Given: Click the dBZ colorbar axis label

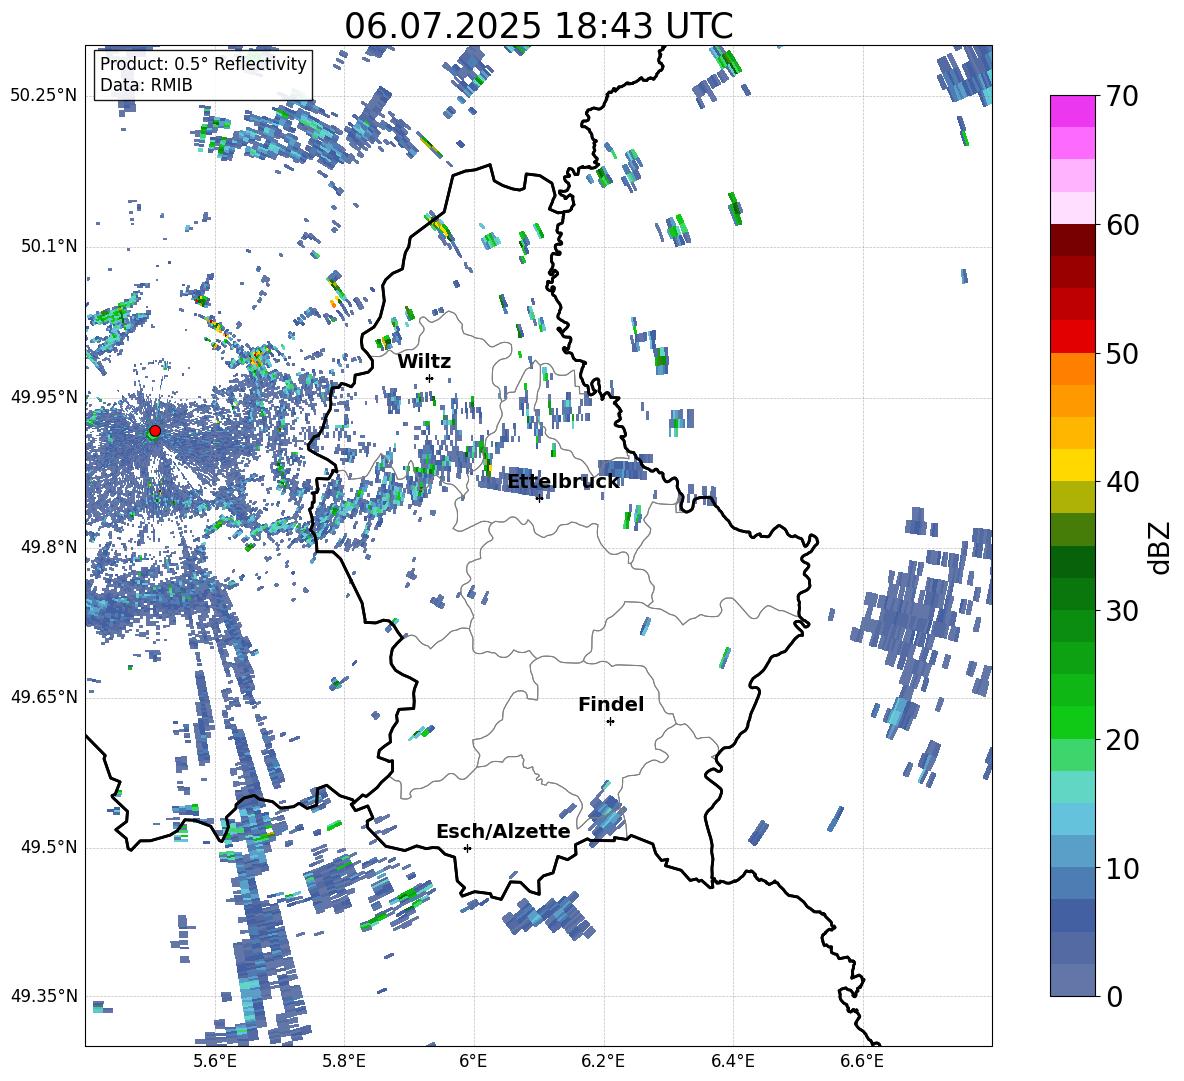Looking at the screenshot, I should coord(1161,547).
